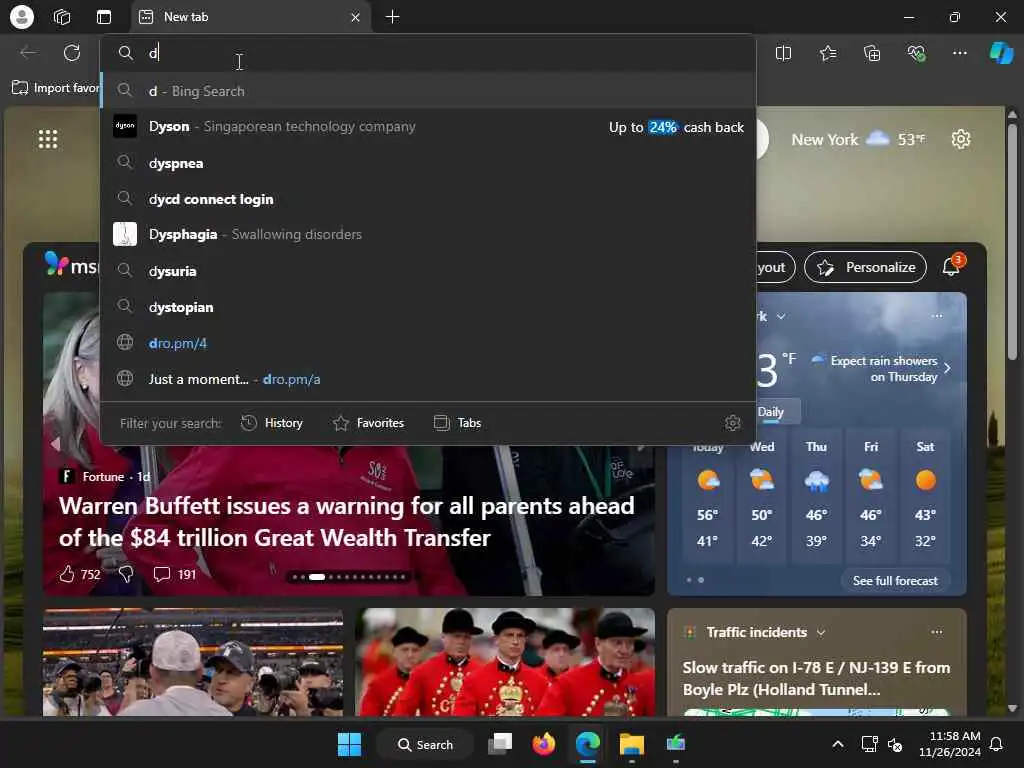Click the New York weather summary
The height and width of the screenshot is (768, 1024).
(858, 139)
